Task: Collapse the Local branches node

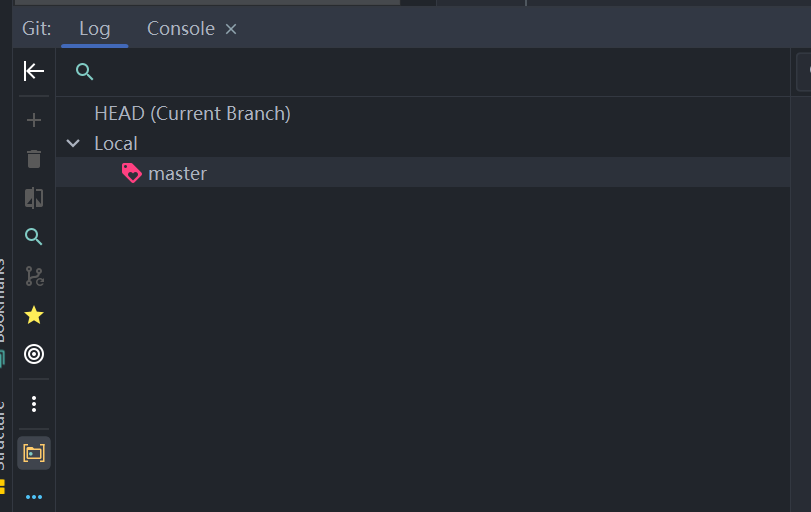Action: point(73,143)
